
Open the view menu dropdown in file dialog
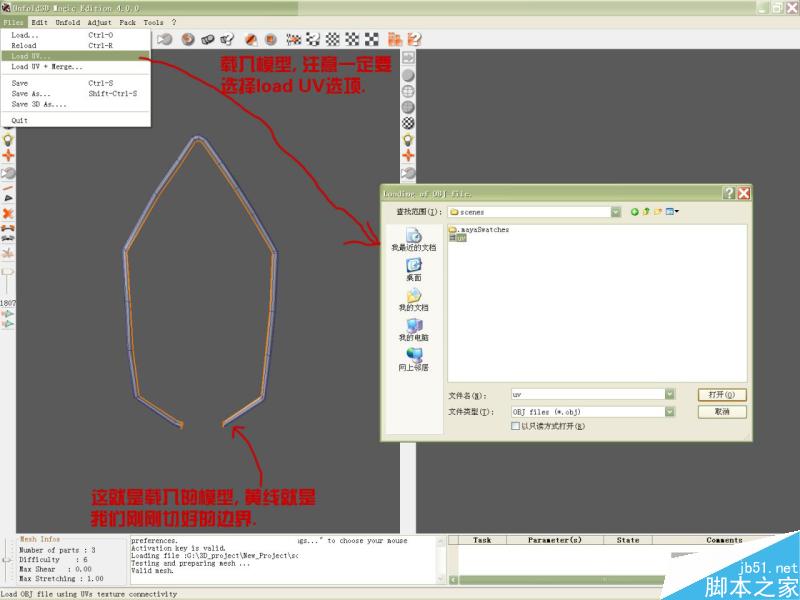[x=672, y=212]
